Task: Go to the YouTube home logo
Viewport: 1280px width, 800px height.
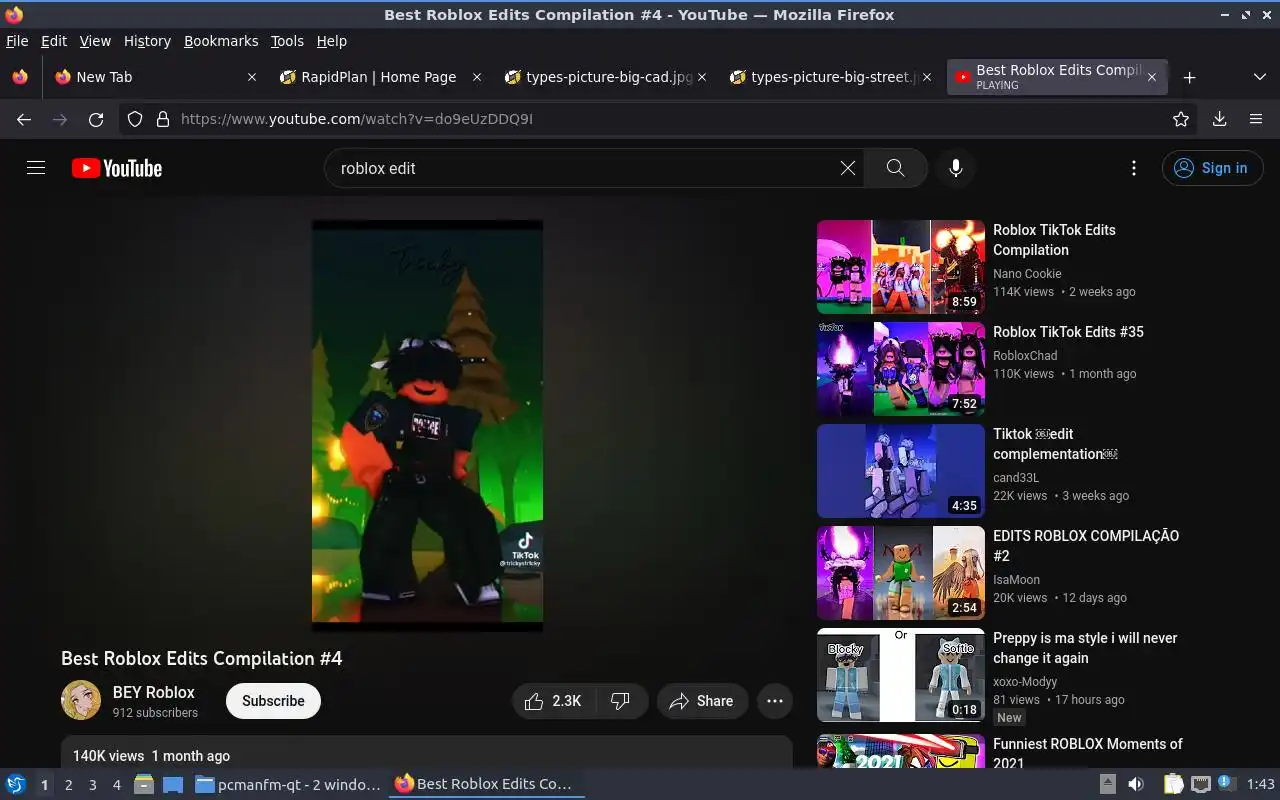Action: (x=117, y=168)
